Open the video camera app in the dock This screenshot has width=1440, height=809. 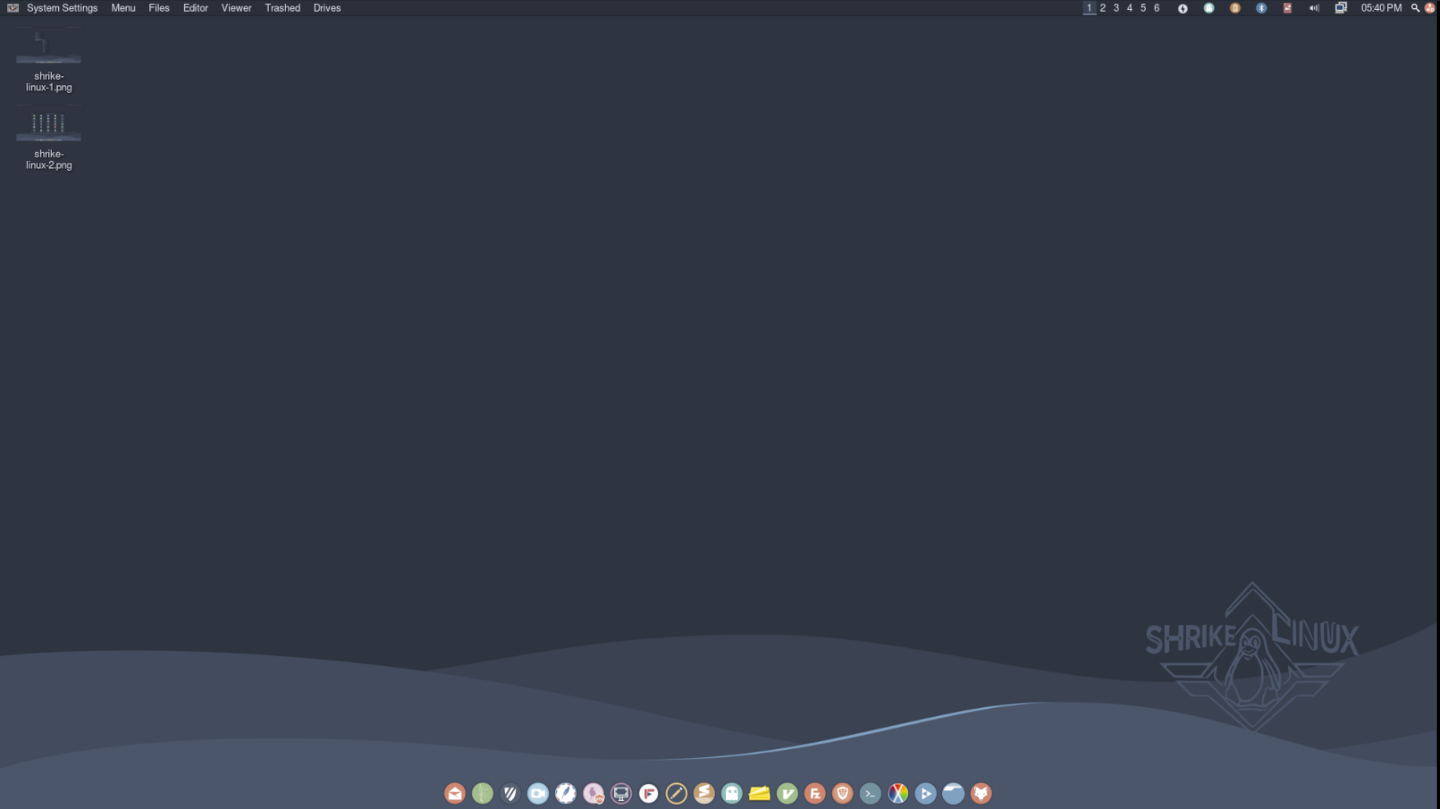(538, 794)
